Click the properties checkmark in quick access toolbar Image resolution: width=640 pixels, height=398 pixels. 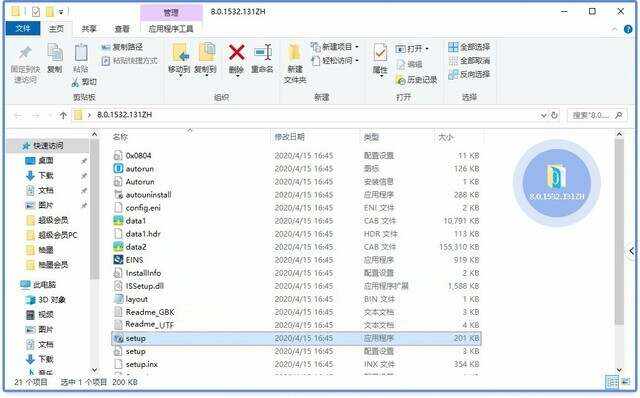pos(36,11)
